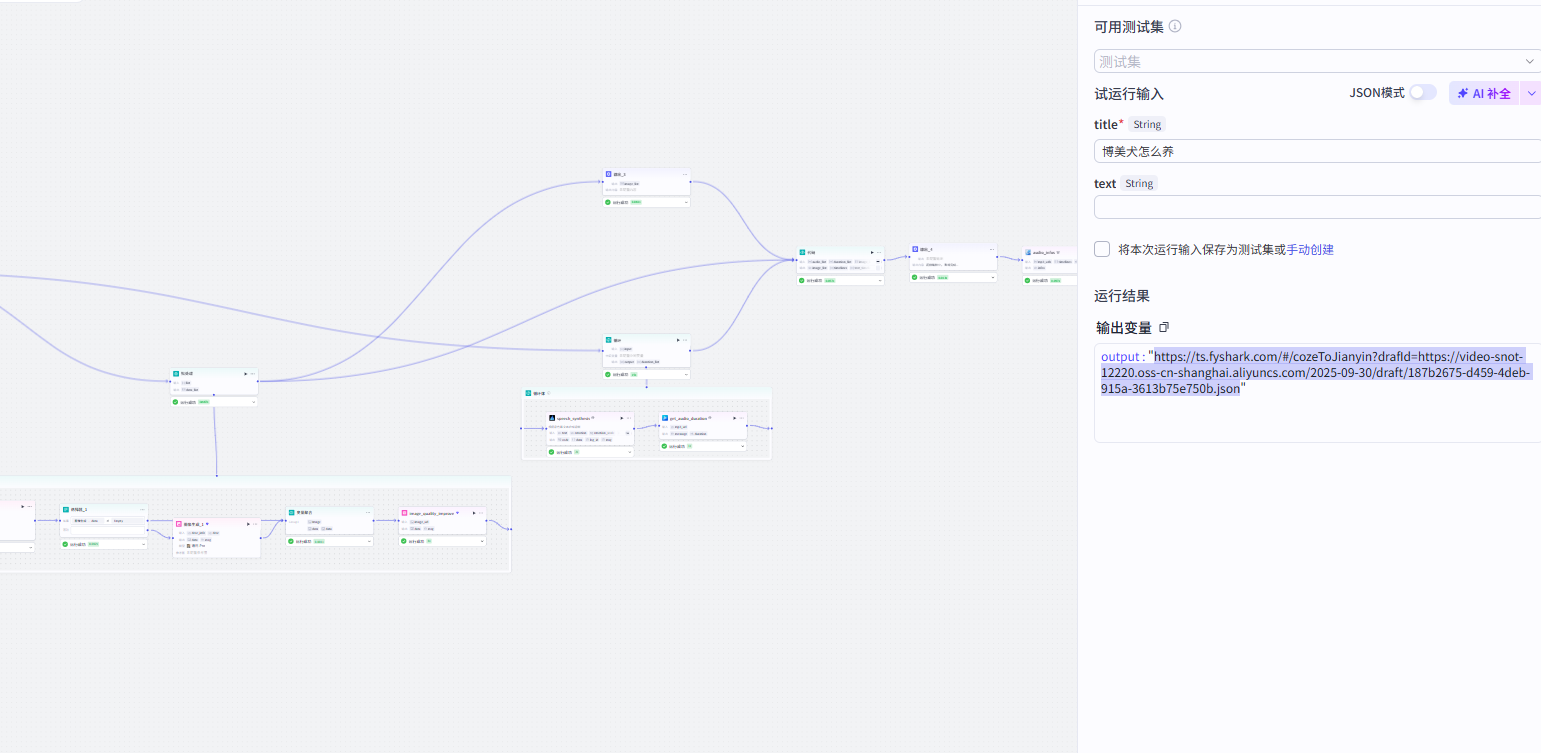This screenshot has width=1541, height=753.
Task: Click the copy icon beside 输出变量
Action: pos(1164,328)
